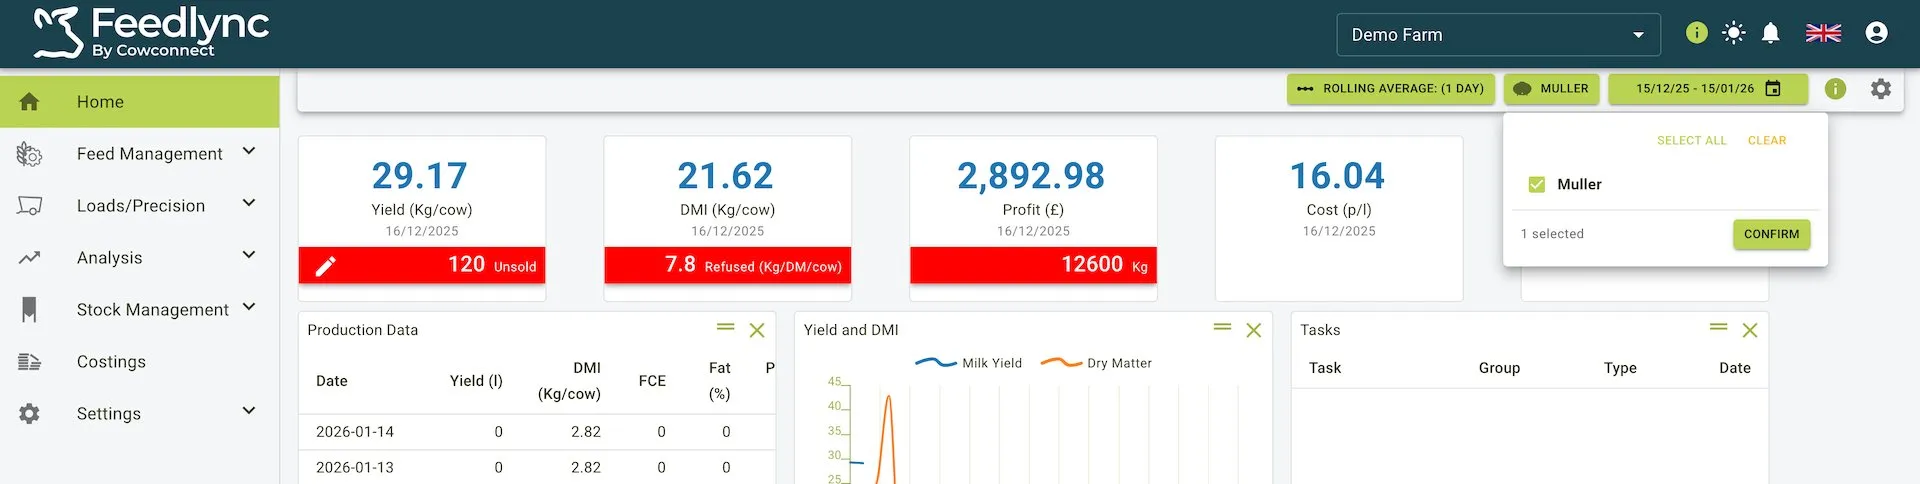Screen dimensions: 1920x484
Task: Click the Type column header in Tasks
Action: pos(1620,368)
